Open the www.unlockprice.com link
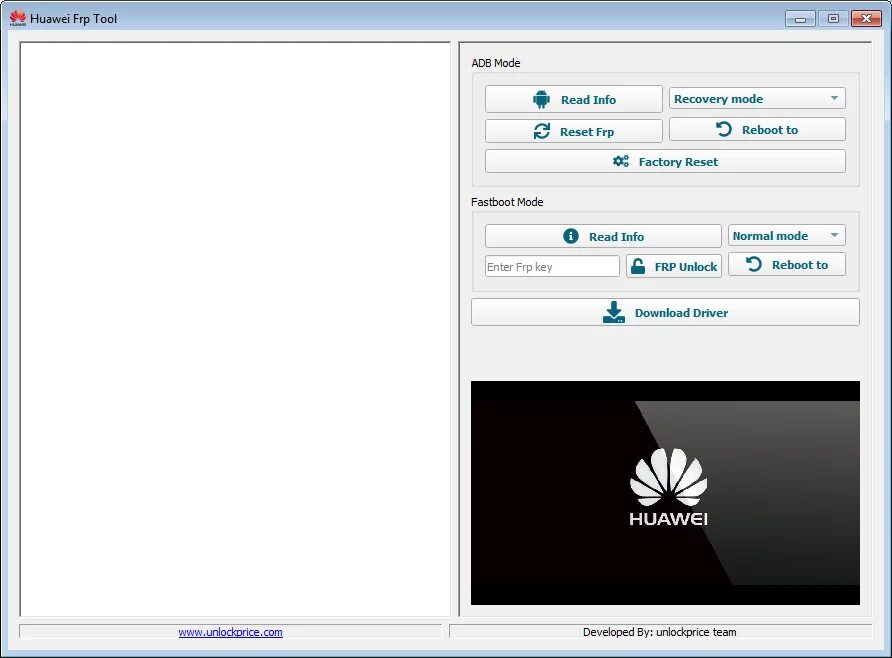Viewport: 892px width, 658px height. (x=230, y=632)
